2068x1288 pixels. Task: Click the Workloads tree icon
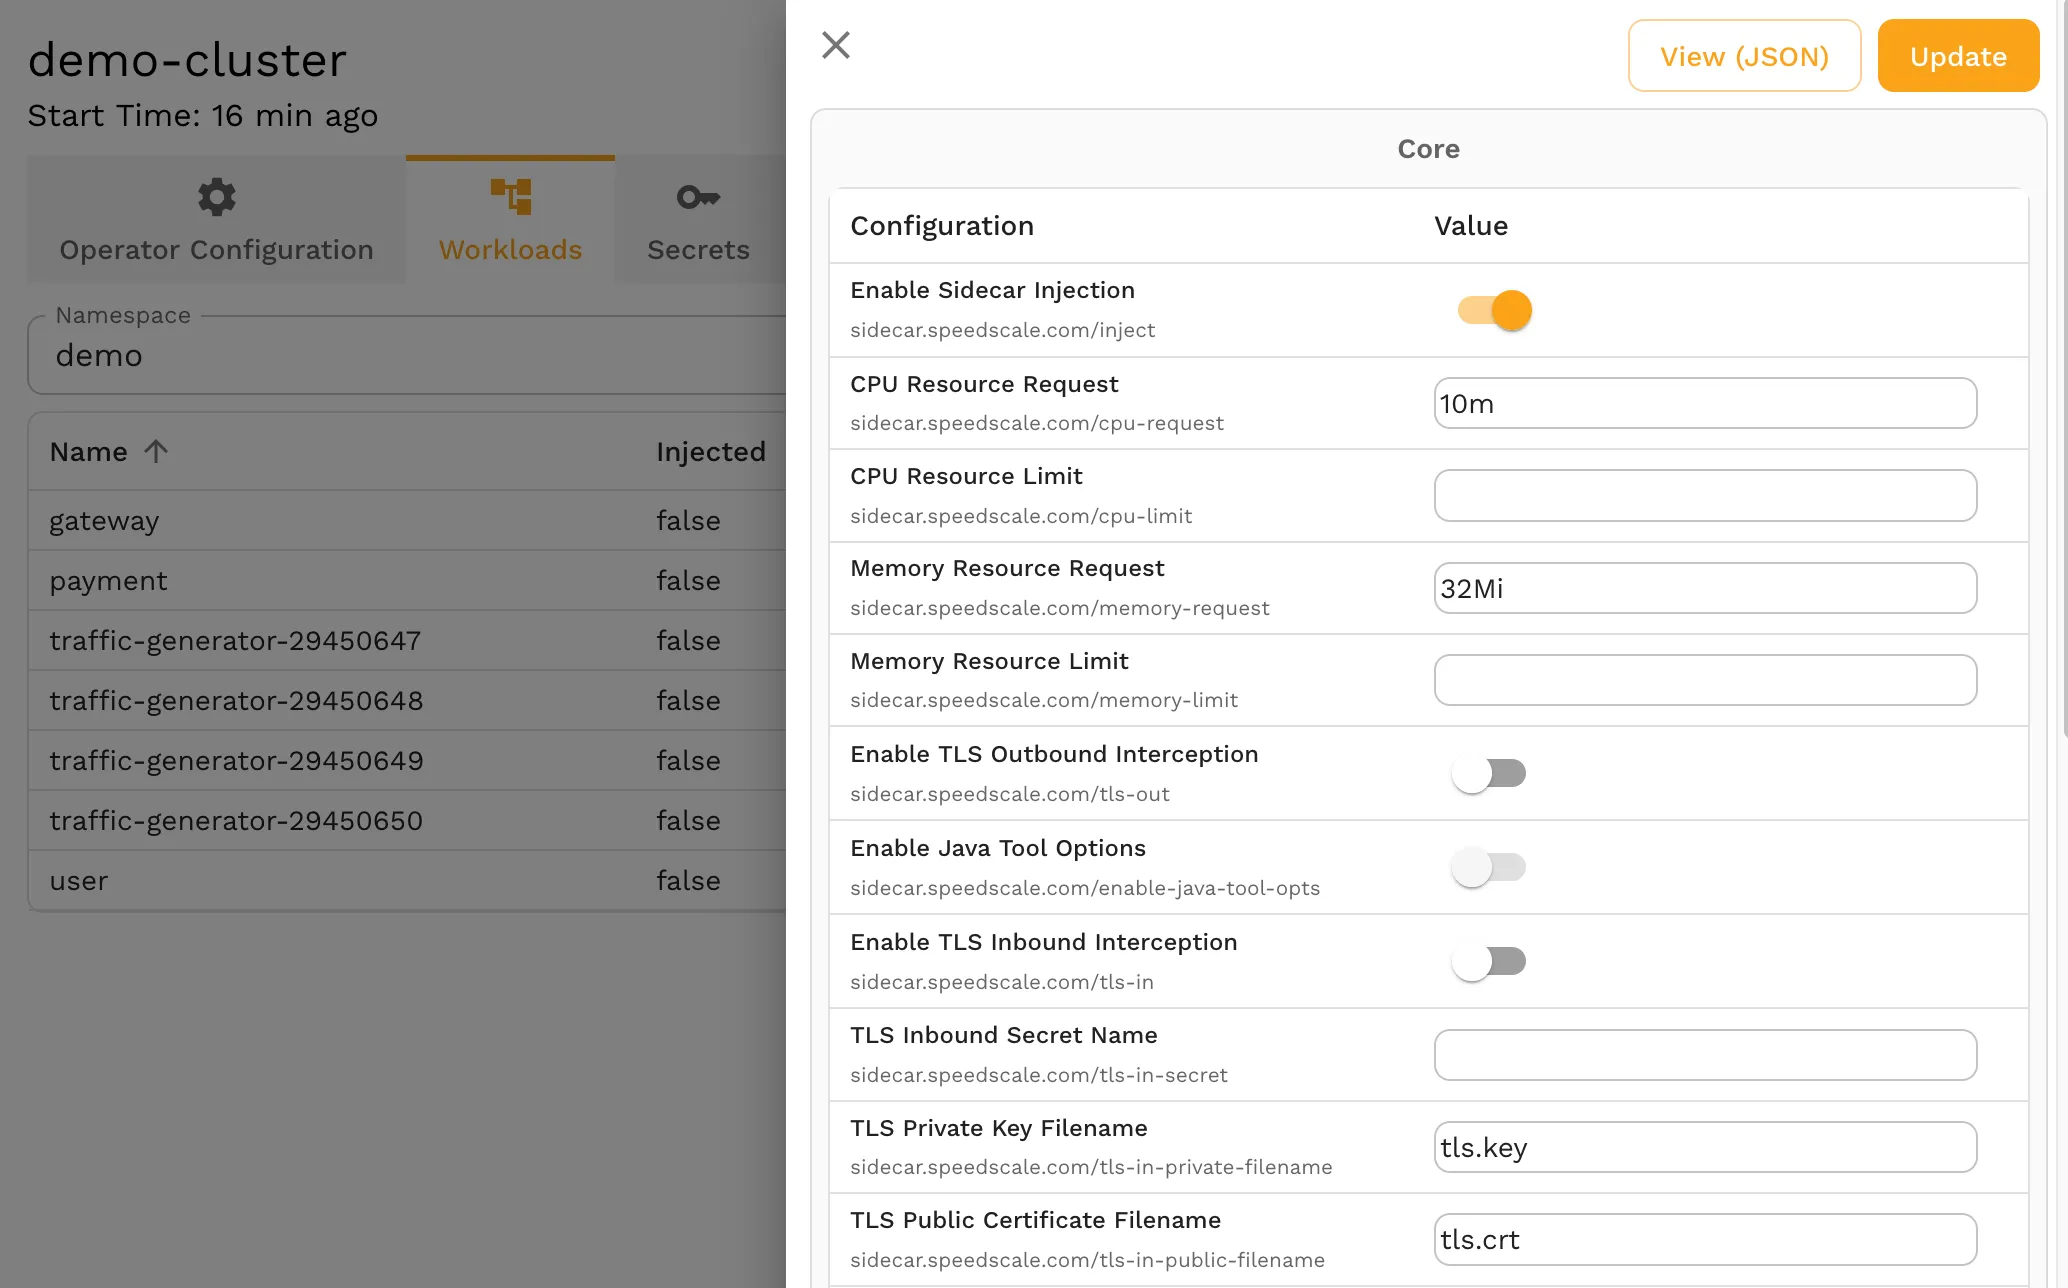(x=510, y=197)
